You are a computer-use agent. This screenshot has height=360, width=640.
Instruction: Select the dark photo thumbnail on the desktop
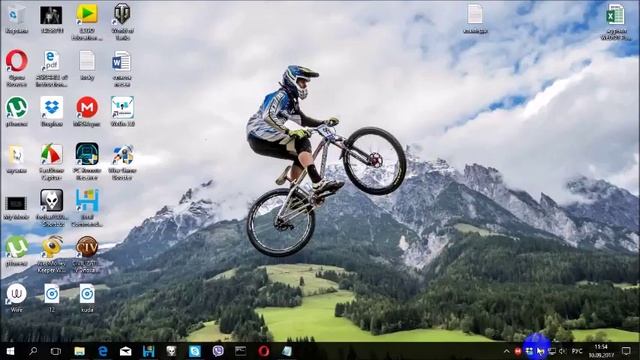point(51,16)
